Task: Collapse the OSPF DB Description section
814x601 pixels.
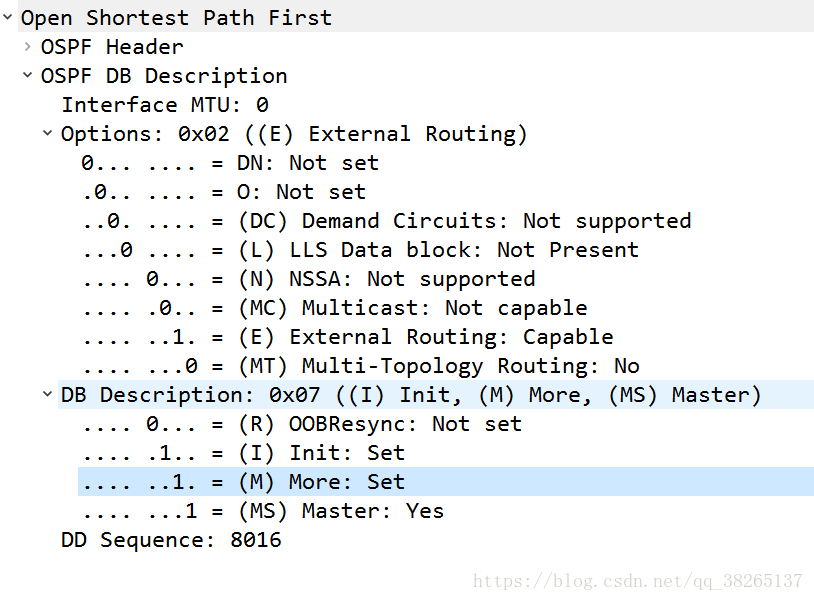Action: 28,75
